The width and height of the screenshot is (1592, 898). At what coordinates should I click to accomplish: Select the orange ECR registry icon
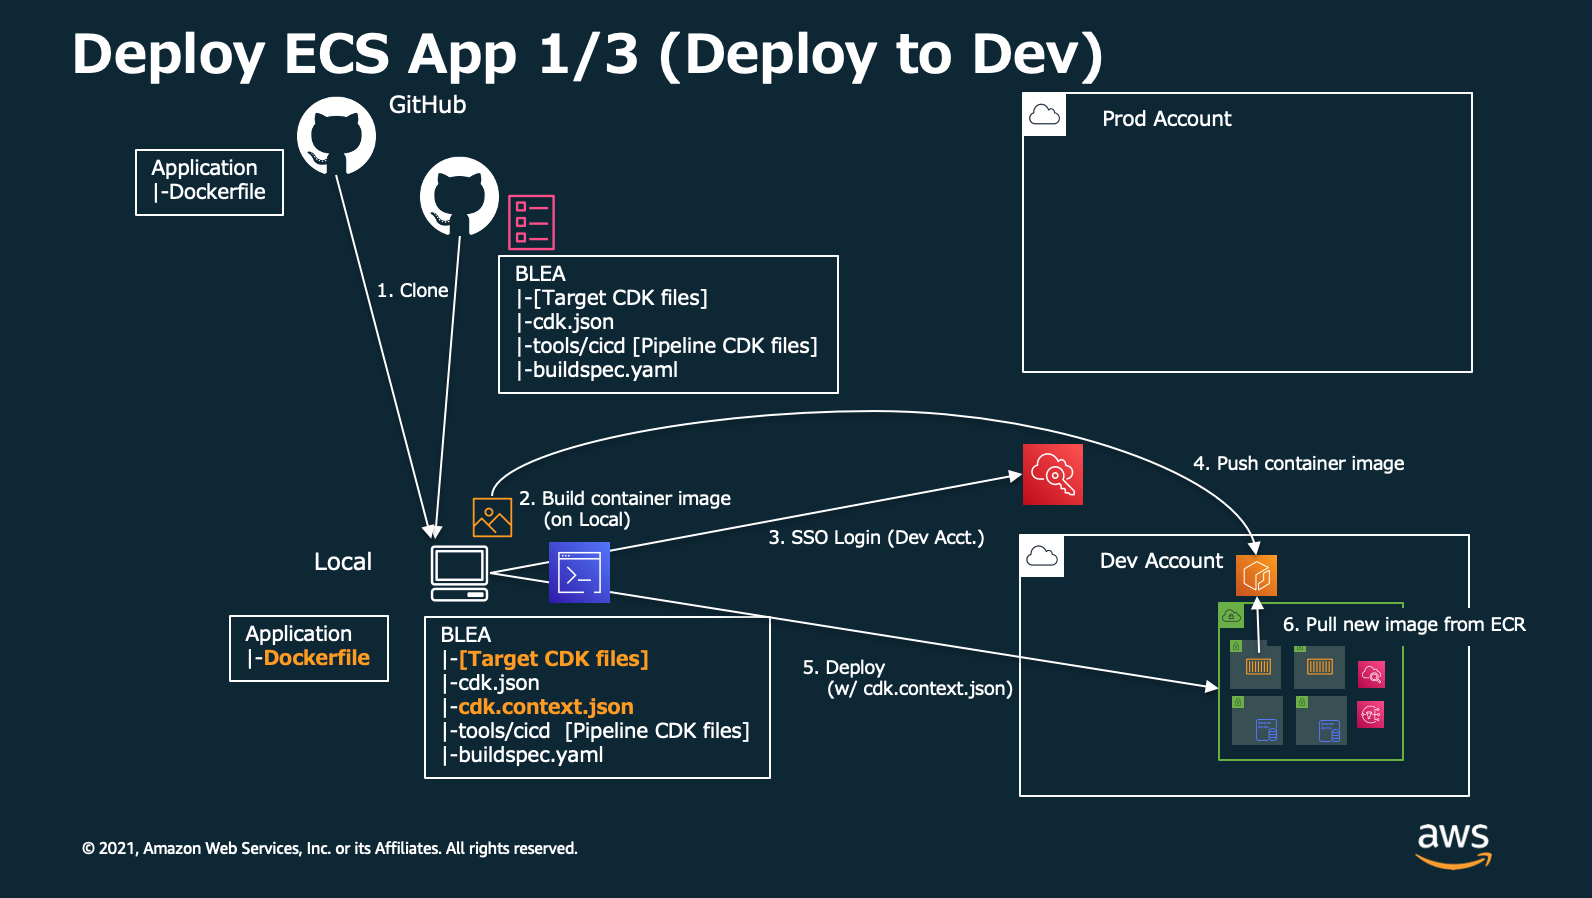[1257, 575]
